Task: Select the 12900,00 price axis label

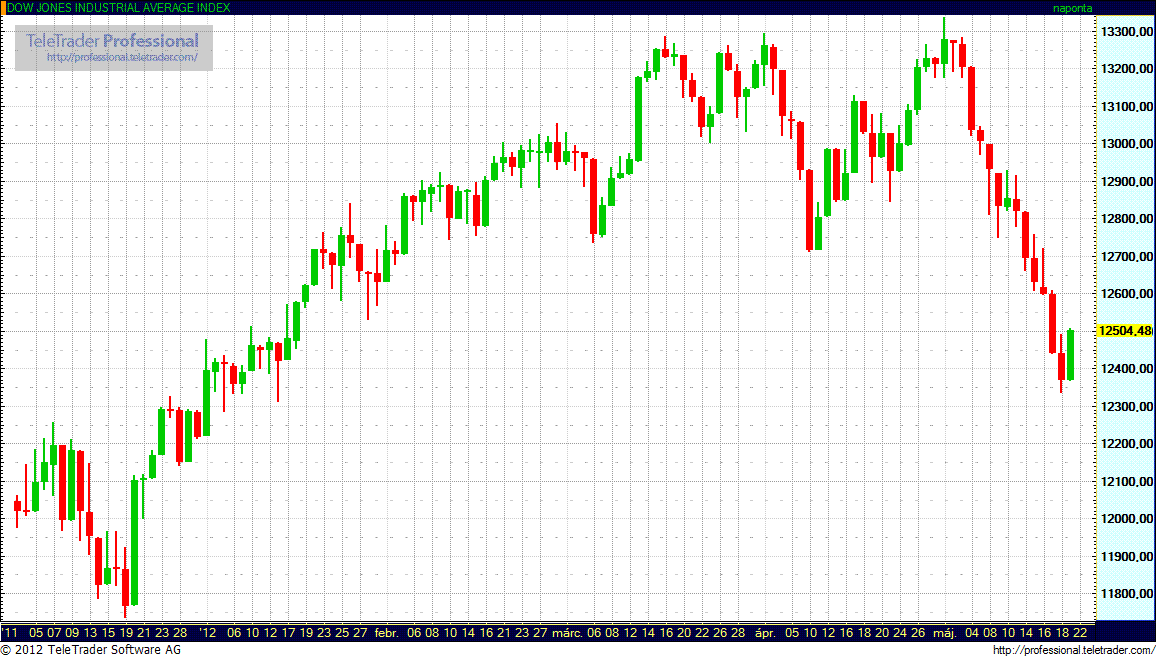Action: click(1126, 181)
